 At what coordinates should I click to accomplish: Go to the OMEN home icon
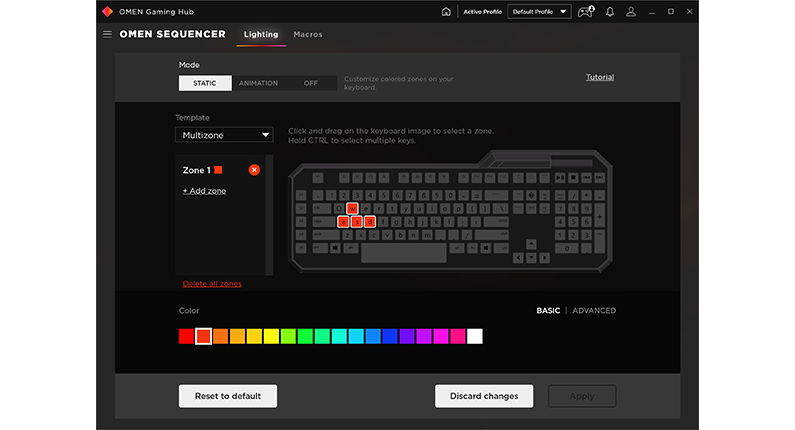tap(446, 12)
